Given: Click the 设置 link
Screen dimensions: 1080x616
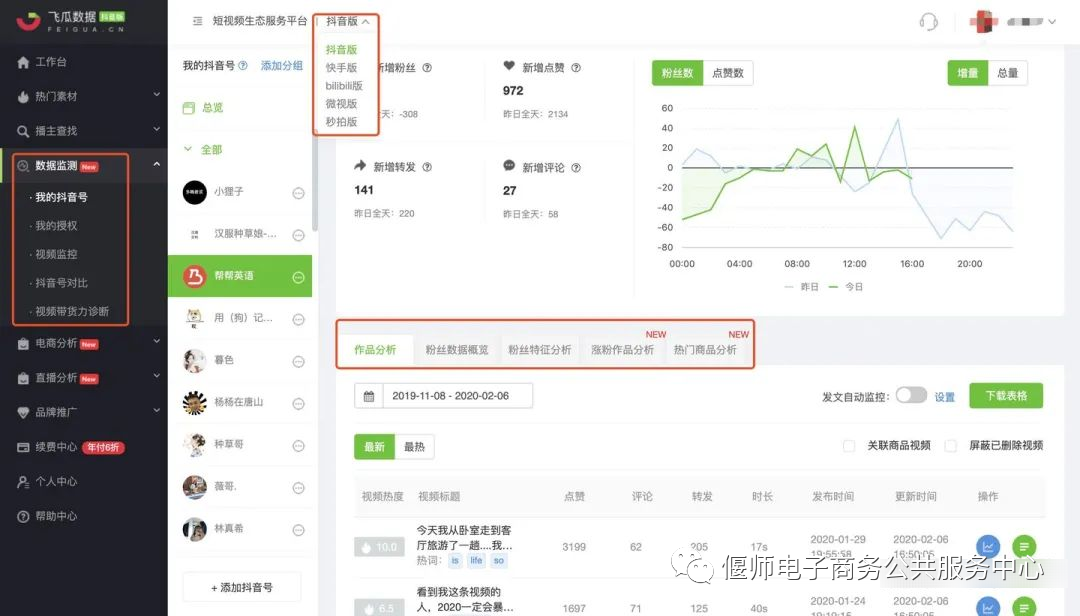Looking at the screenshot, I should pos(944,397).
